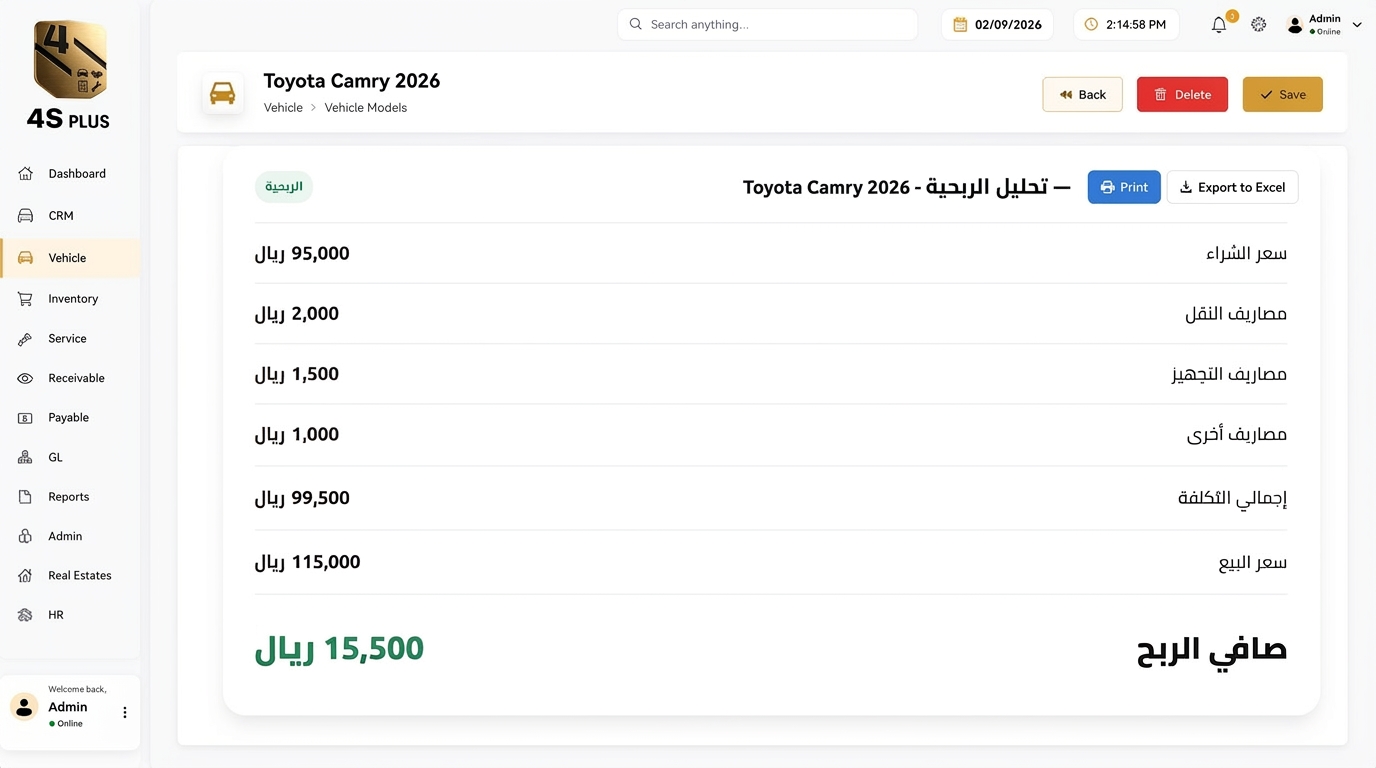Click the Vehicle Models breadcrumb
The width and height of the screenshot is (1376, 768).
366,107
